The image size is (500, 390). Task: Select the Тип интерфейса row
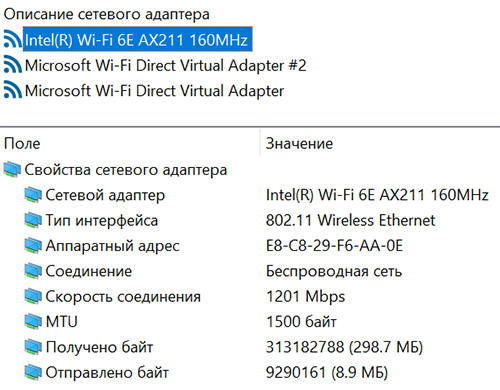pyautogui.click(x=250, y=220)
